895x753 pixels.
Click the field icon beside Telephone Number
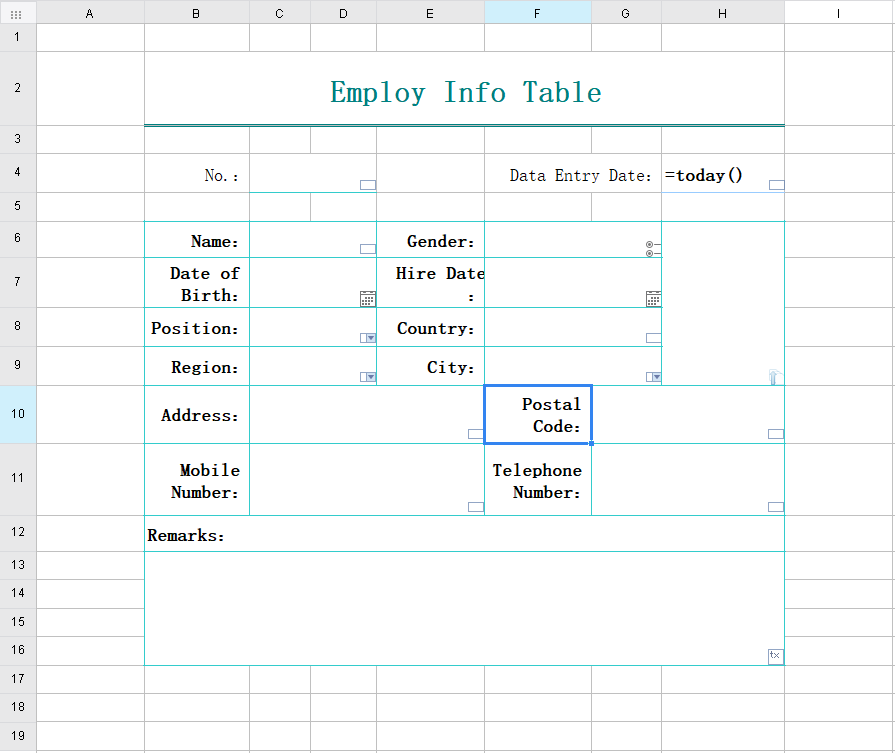pyautogui.click(x=775, y=507)
